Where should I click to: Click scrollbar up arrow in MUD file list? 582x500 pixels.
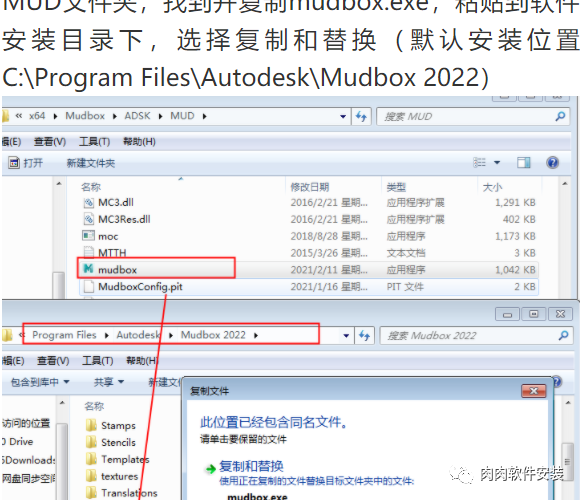coord(565,184)
